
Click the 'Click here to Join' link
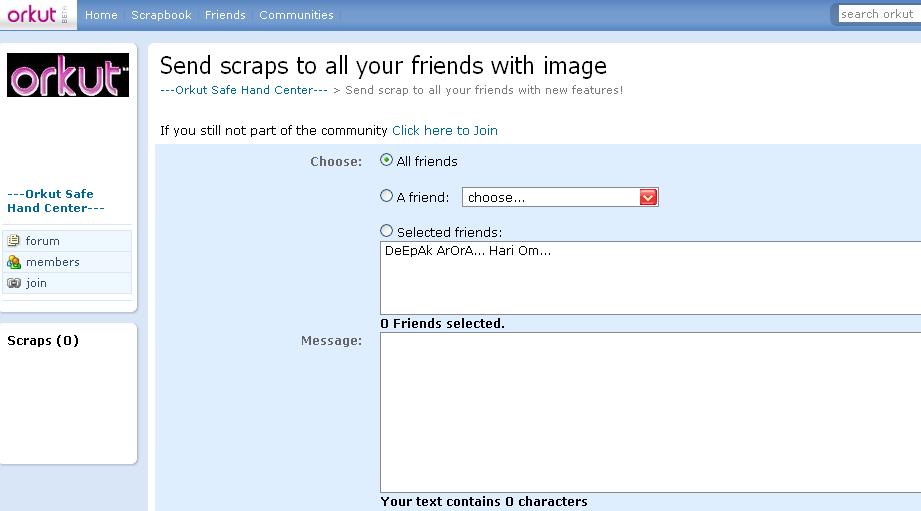click(445, 130)
